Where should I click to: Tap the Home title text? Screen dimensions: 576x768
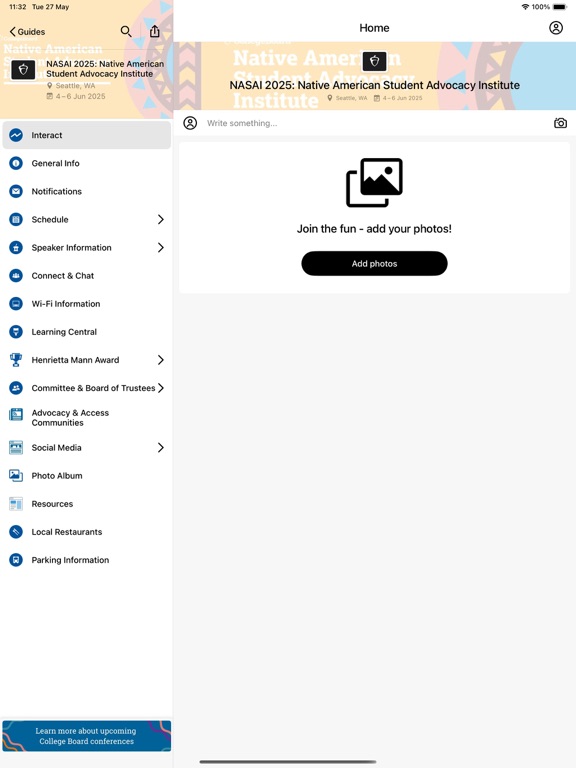(374, 28)
